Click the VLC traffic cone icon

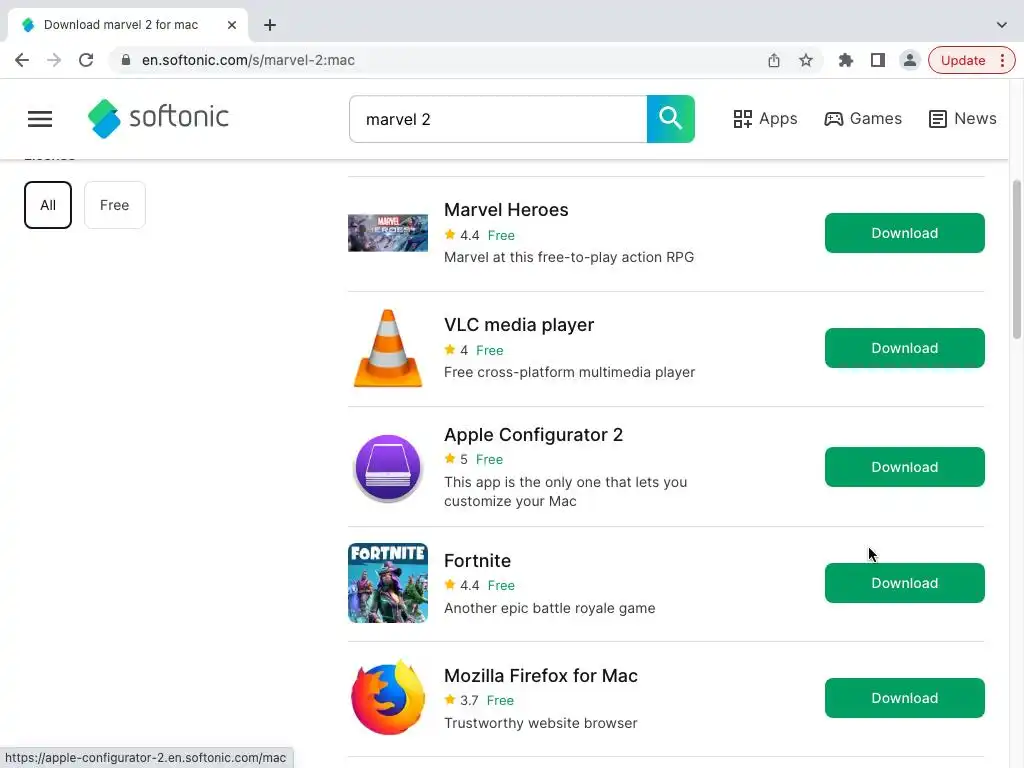(x=388, y=348)
